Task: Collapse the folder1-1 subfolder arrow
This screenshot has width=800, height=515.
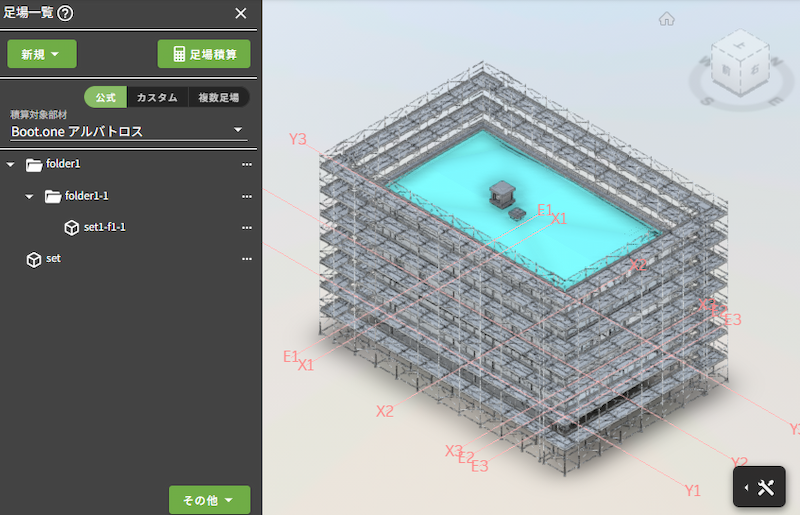Action: pyautogui.click(x=30, y=196)
